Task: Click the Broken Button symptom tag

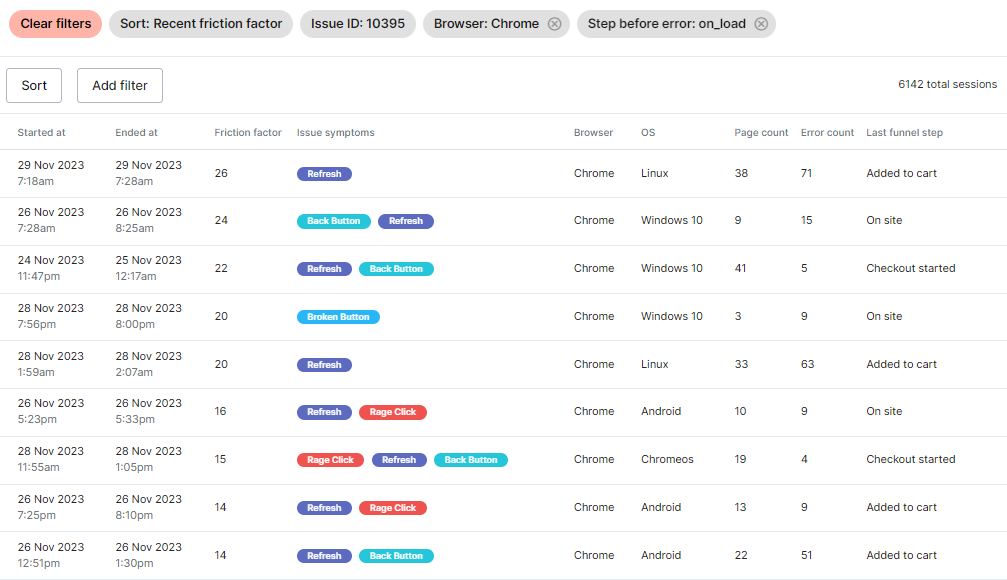Action: (x=338, y=317)
